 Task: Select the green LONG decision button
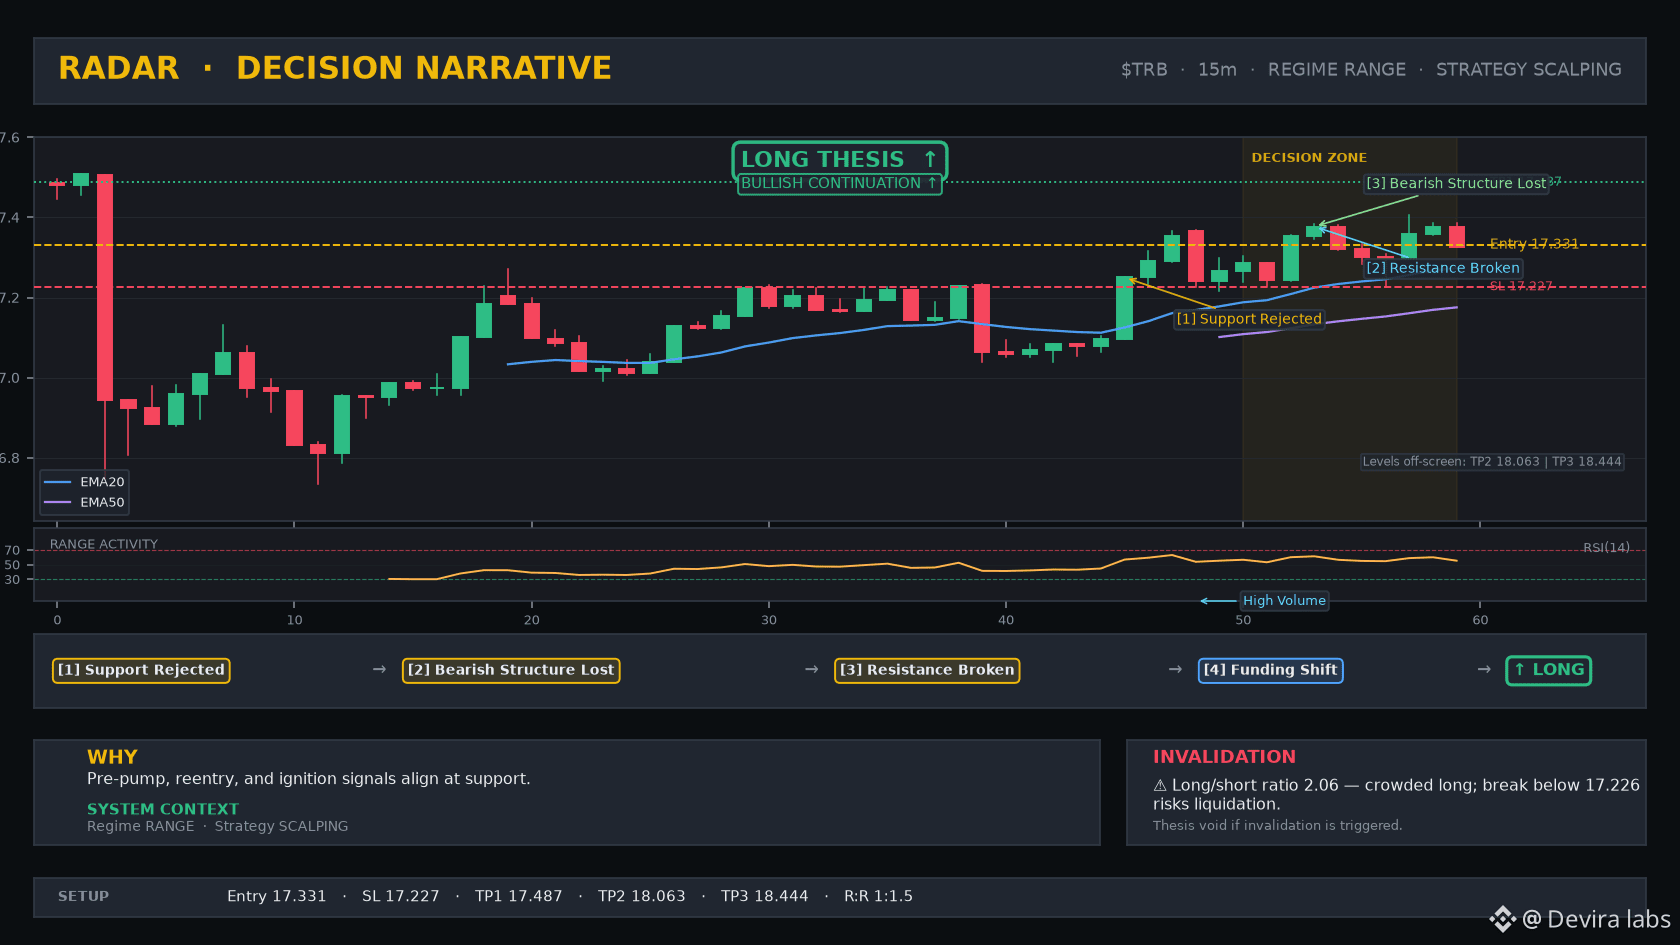pyautogui.click(x=1548, y=670)
